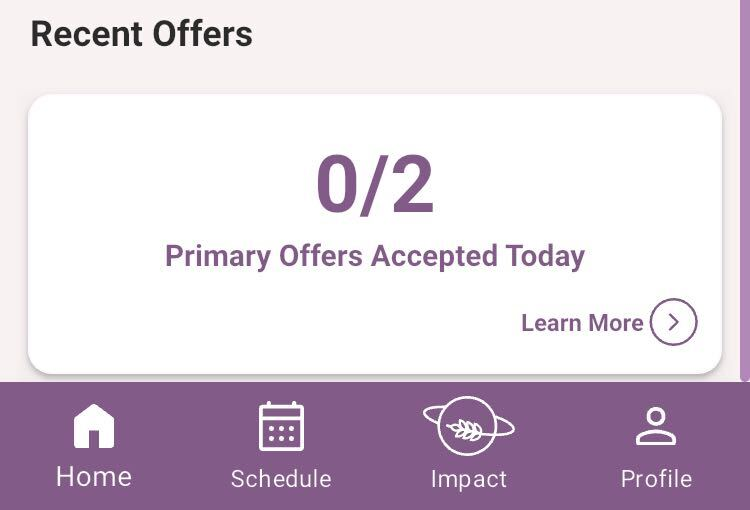Open the Schedule calendar icon
The width and height of the screenshot is (750, 510).
click(281, 426)
